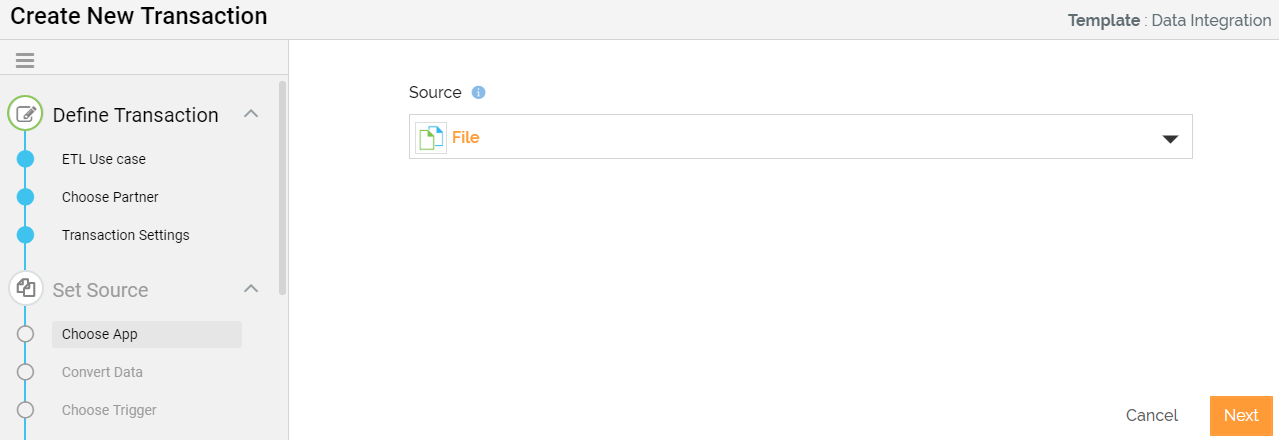Collapse the Define Transaction section
1279x440 pixels.
pos(252,114)
